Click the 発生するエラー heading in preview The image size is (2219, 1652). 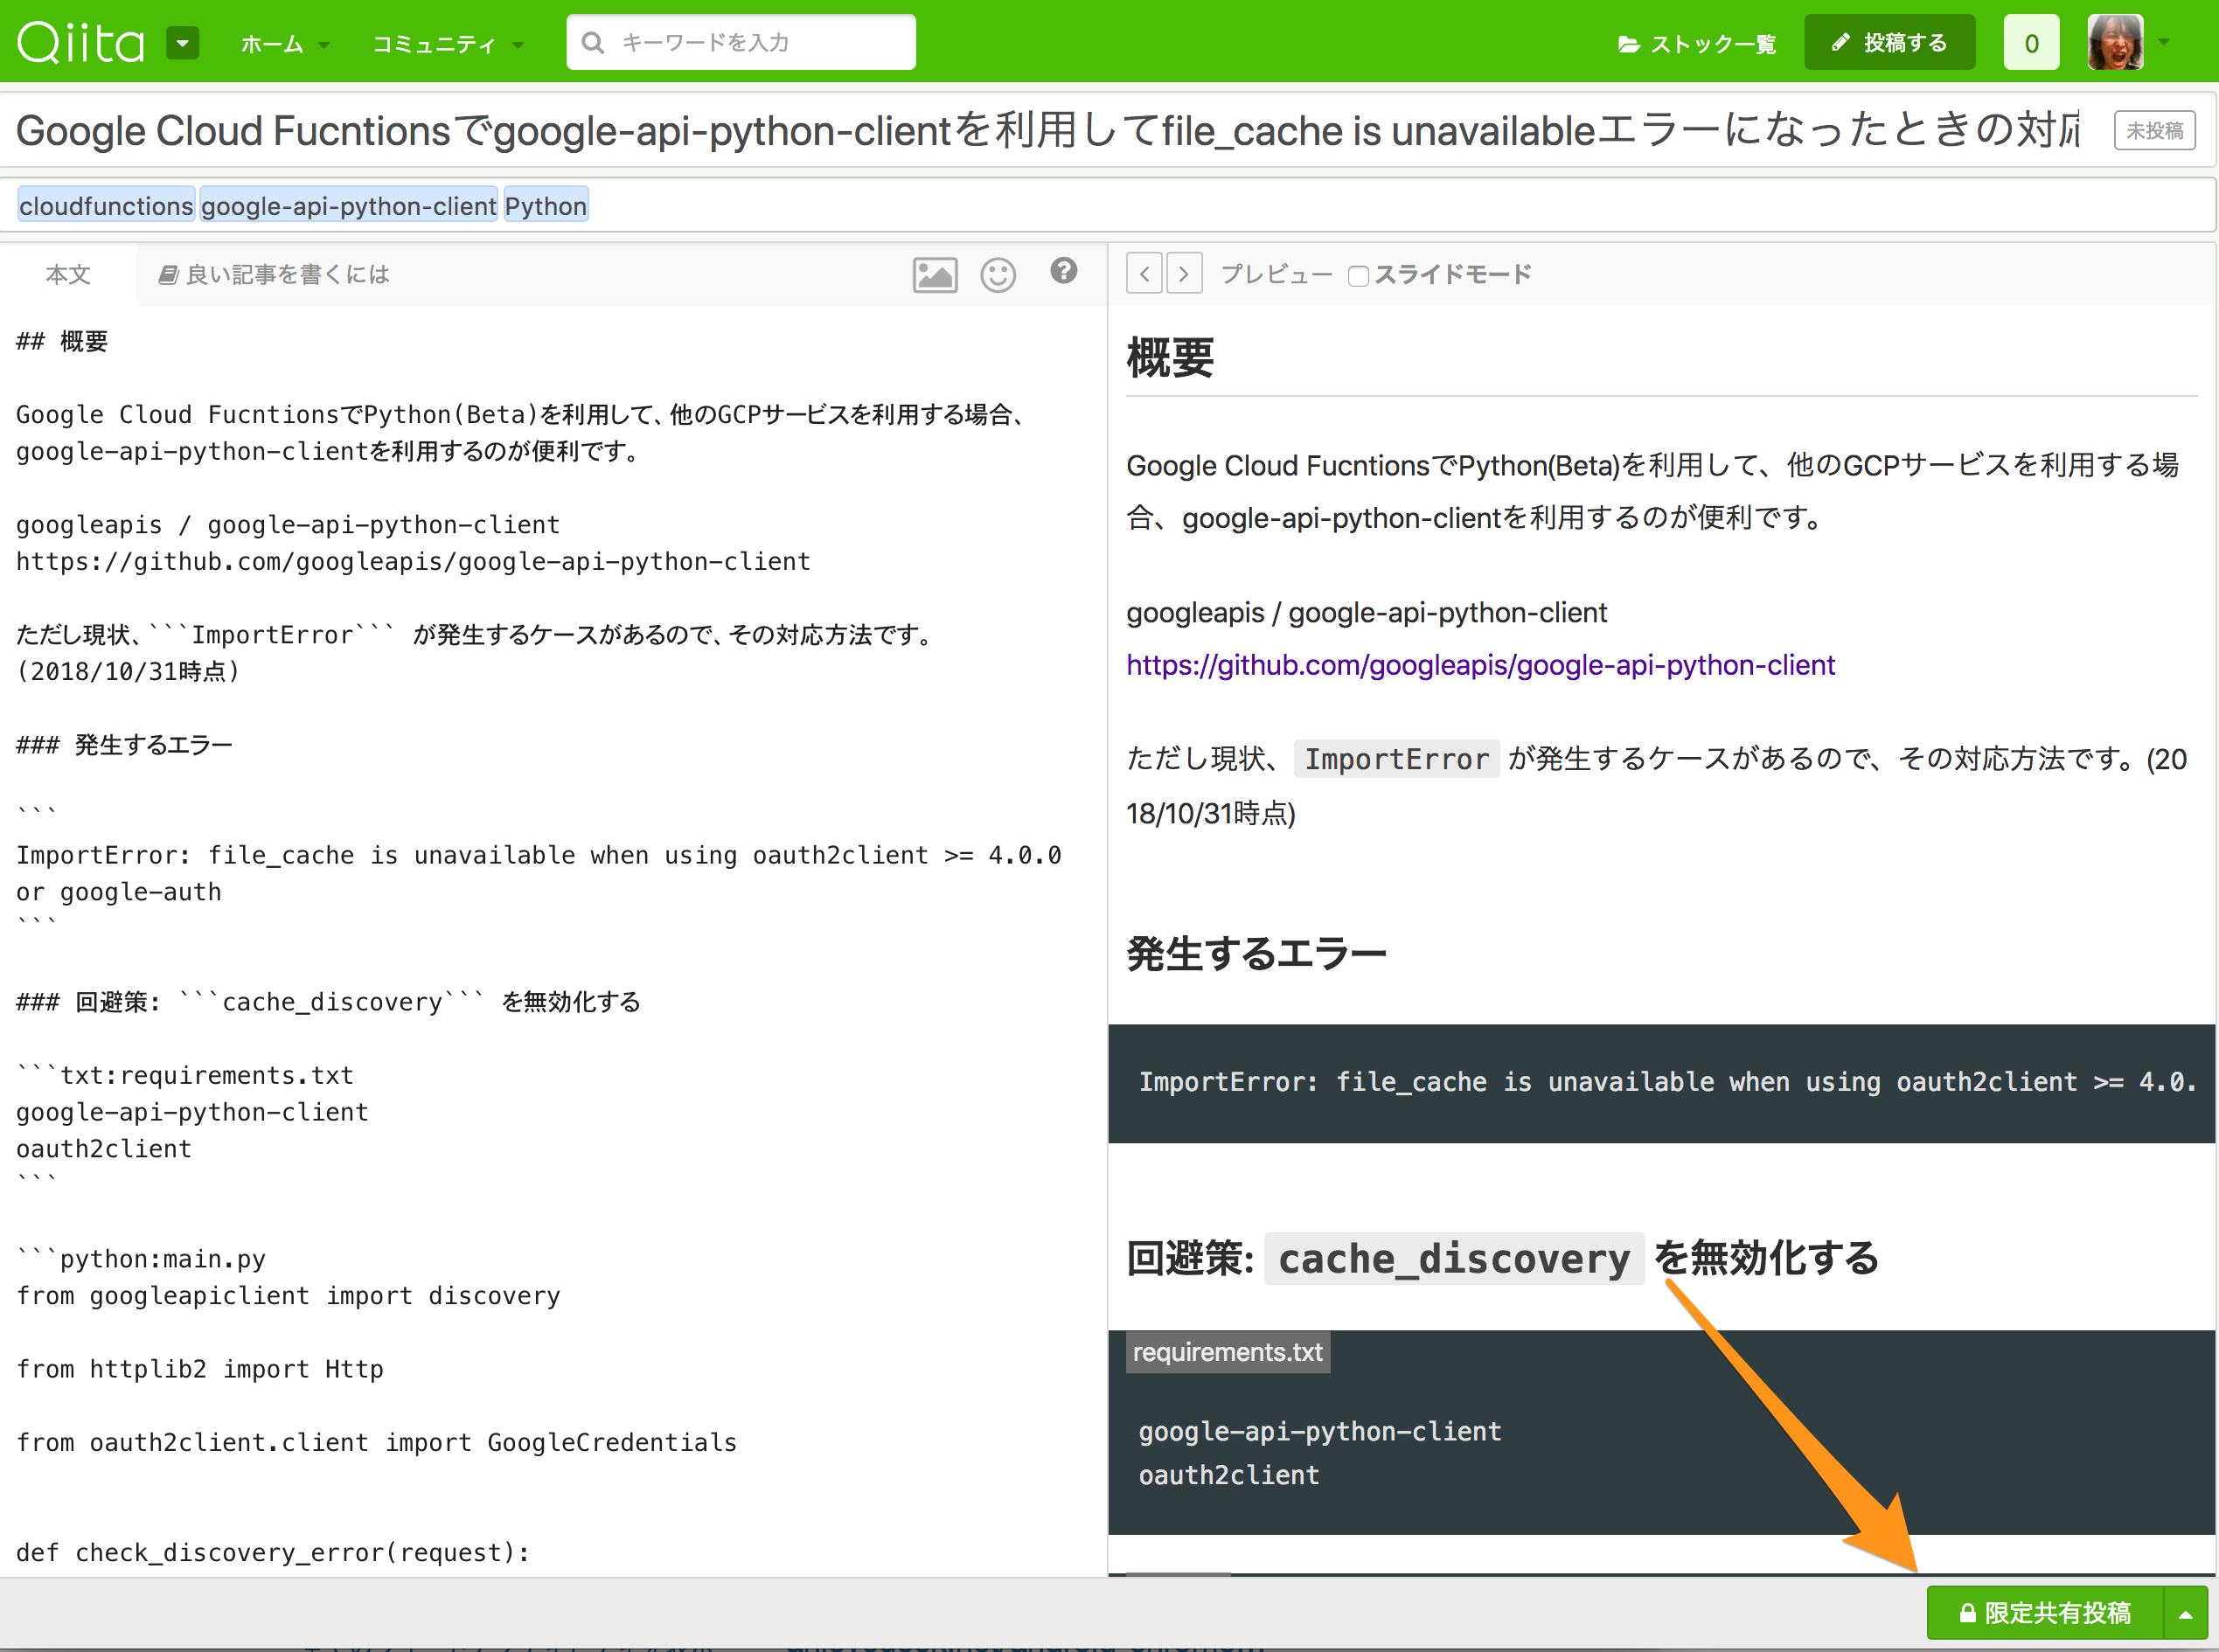coord(1256,953)
